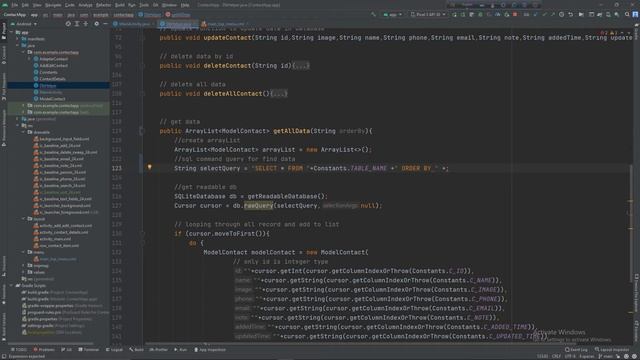Click the red Stop button in toolbar
The height and width of the screenshot is (360, 640).
click(515, 15)
